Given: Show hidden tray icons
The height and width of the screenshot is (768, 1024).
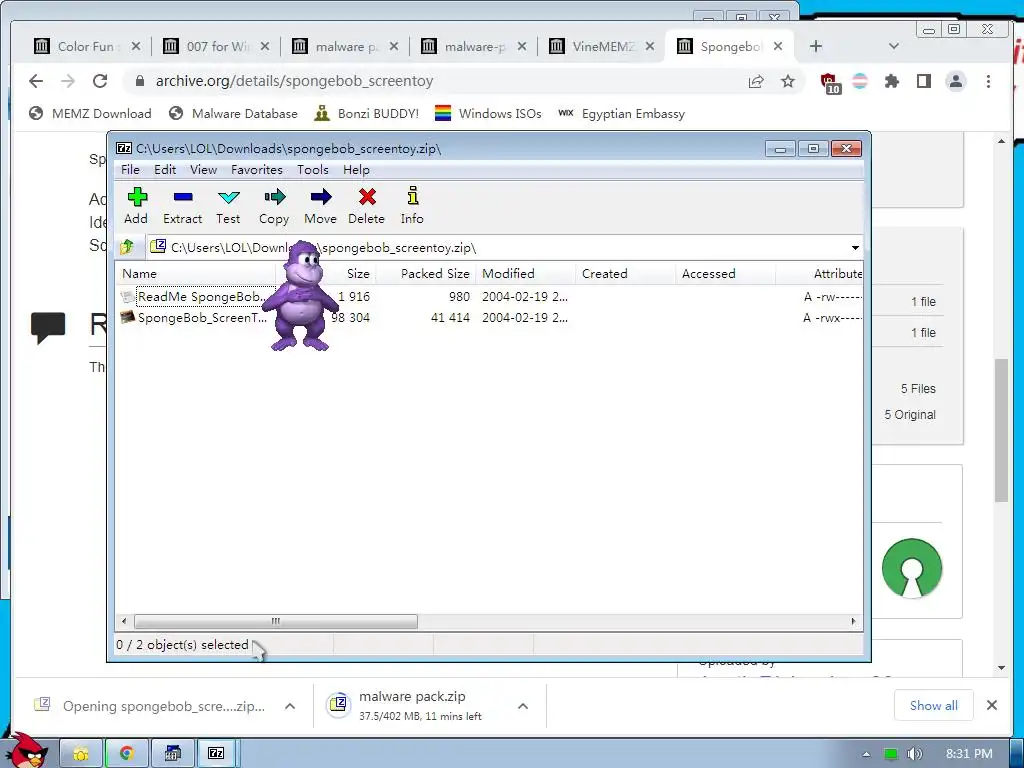Looking at the screenshot, I should point(866,754).
